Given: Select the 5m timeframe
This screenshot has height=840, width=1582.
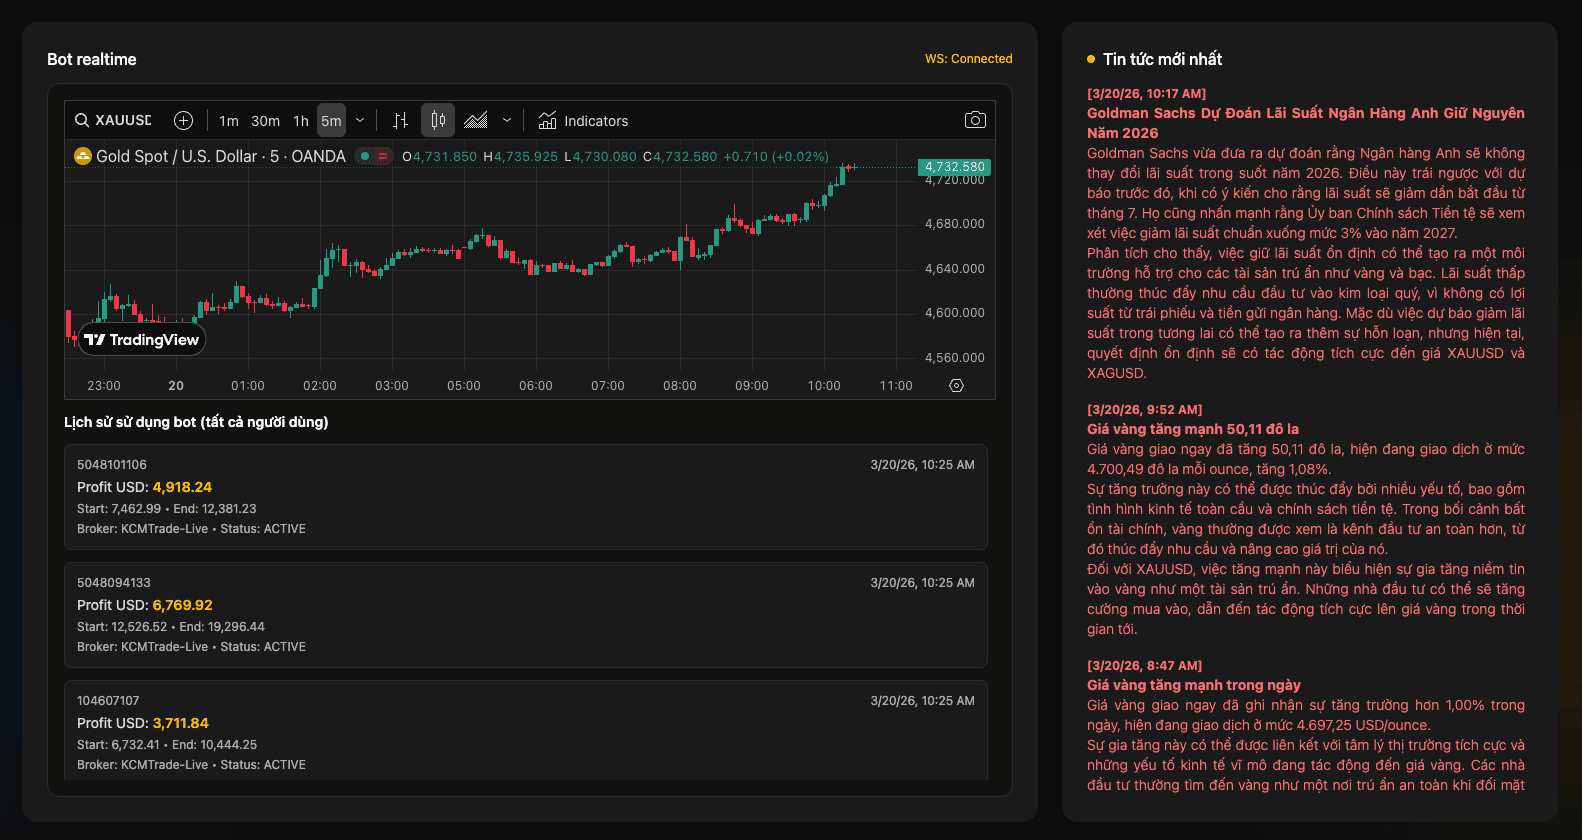Looking at the screenshot, I should [x=331, y=121].
